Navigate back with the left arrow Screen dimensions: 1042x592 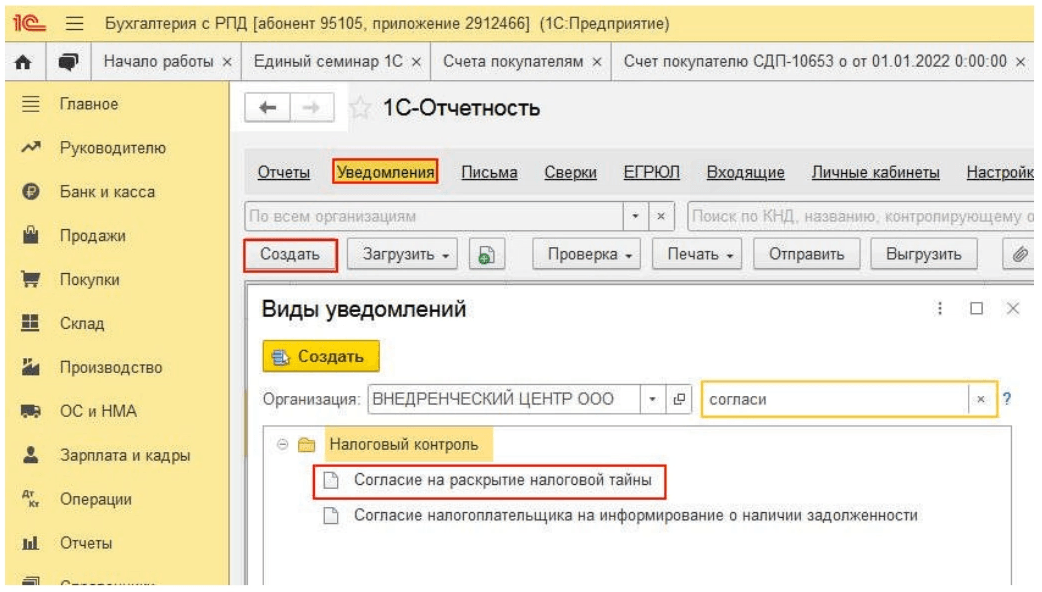click(268, 108)
